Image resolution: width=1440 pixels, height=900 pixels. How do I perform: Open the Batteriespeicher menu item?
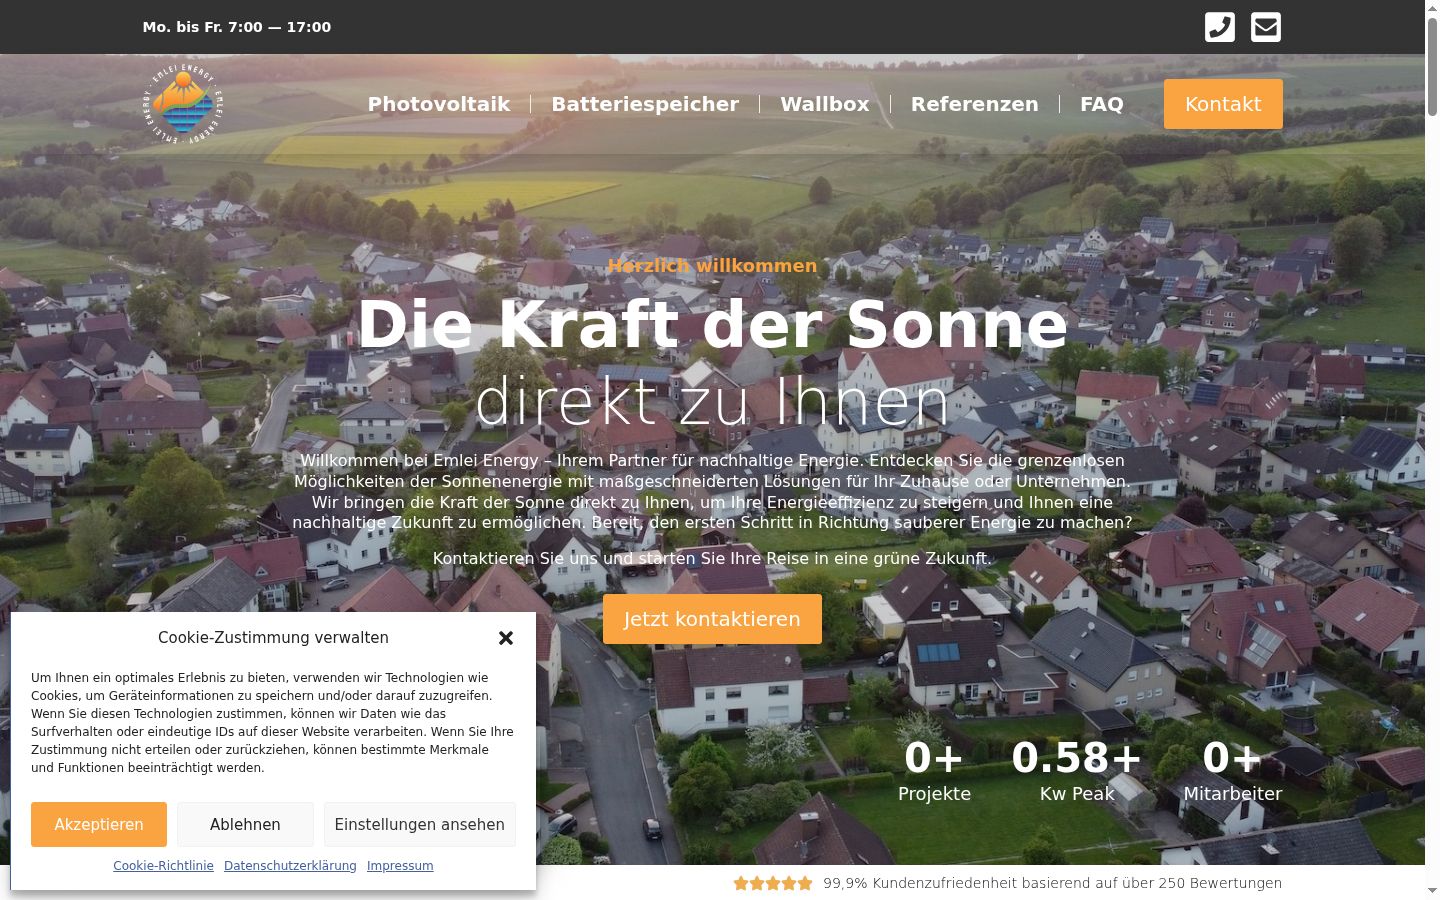645,104
